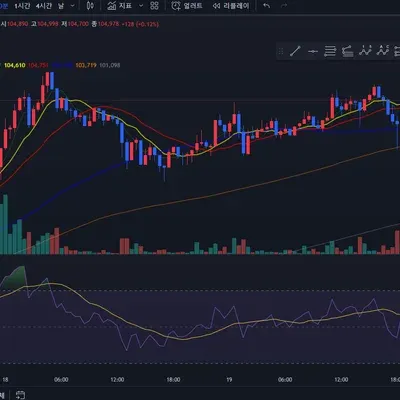
Task: Start bar replay with 리플레이
Action: click(x=231, y=6)
